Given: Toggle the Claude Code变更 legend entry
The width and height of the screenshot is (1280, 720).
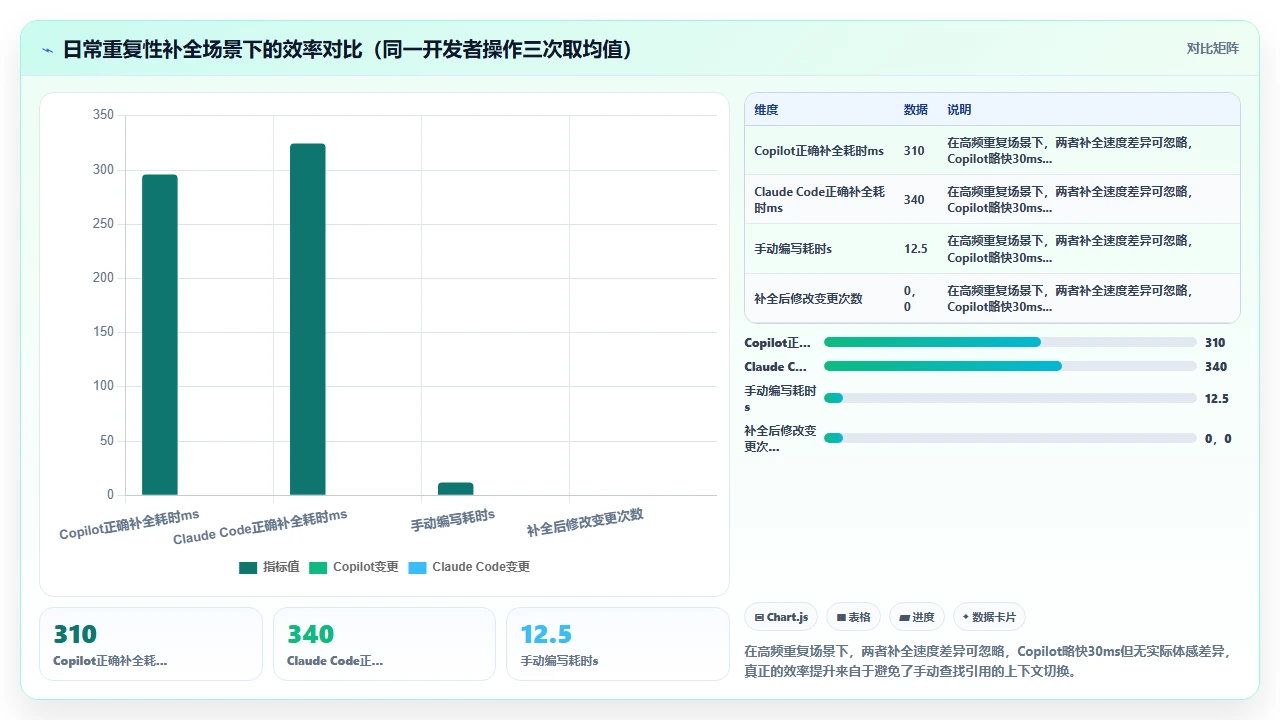Looking at the screenshot, I should point(469,567).
